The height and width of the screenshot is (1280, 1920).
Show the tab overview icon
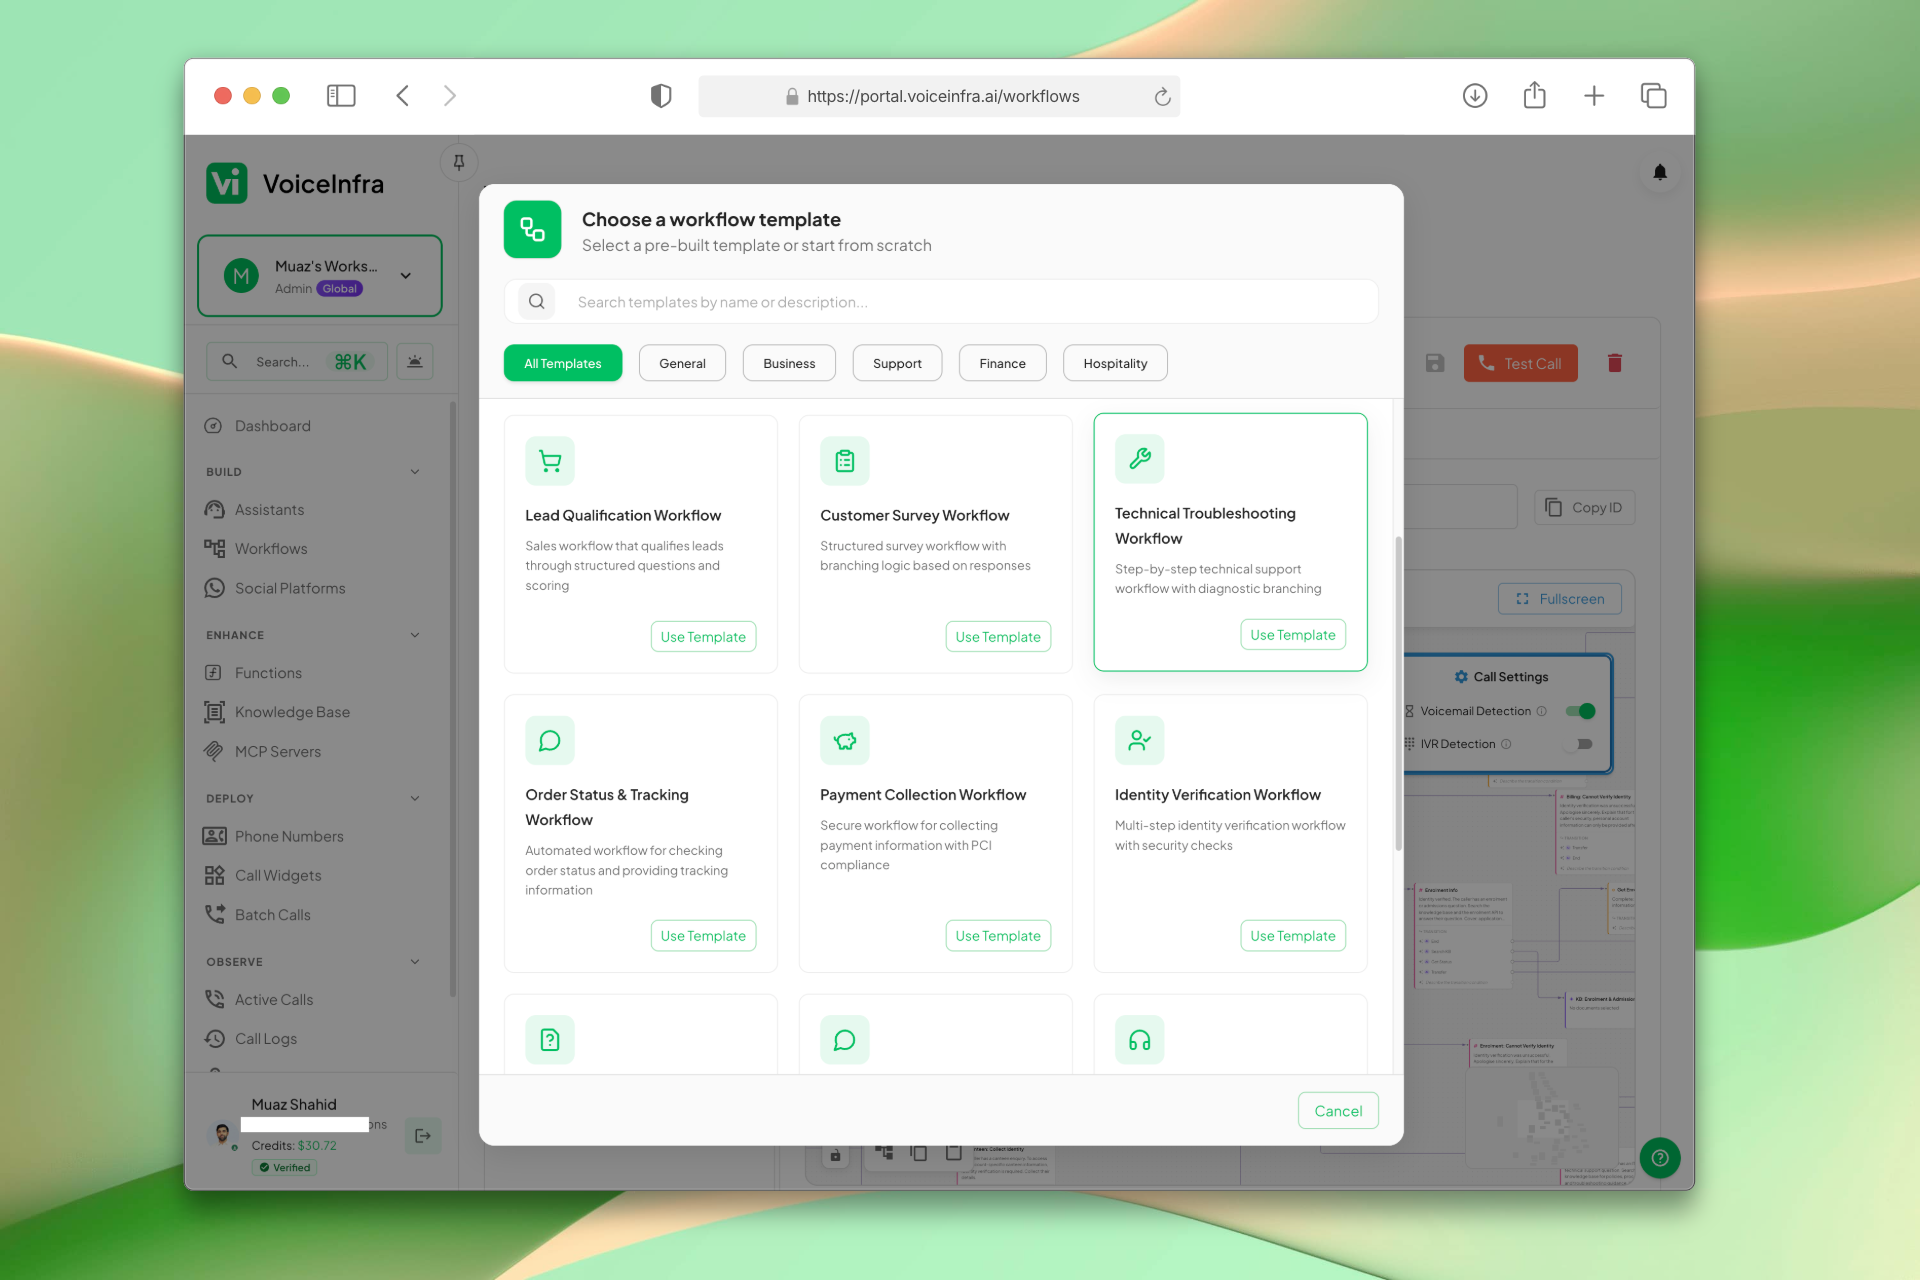tap(1654, 96)
